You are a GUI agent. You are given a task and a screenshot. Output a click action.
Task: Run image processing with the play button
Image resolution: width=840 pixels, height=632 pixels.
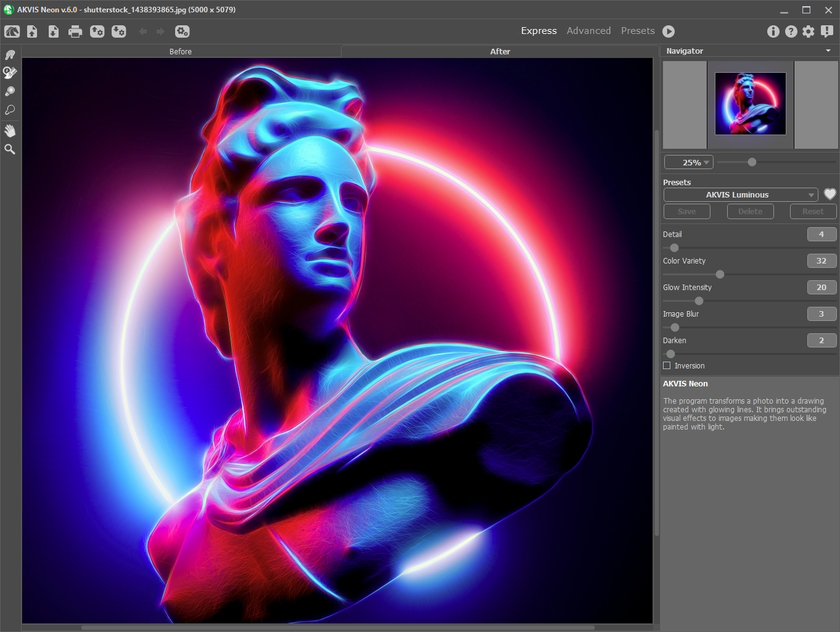pyautogui.click(x=668, y=31)
